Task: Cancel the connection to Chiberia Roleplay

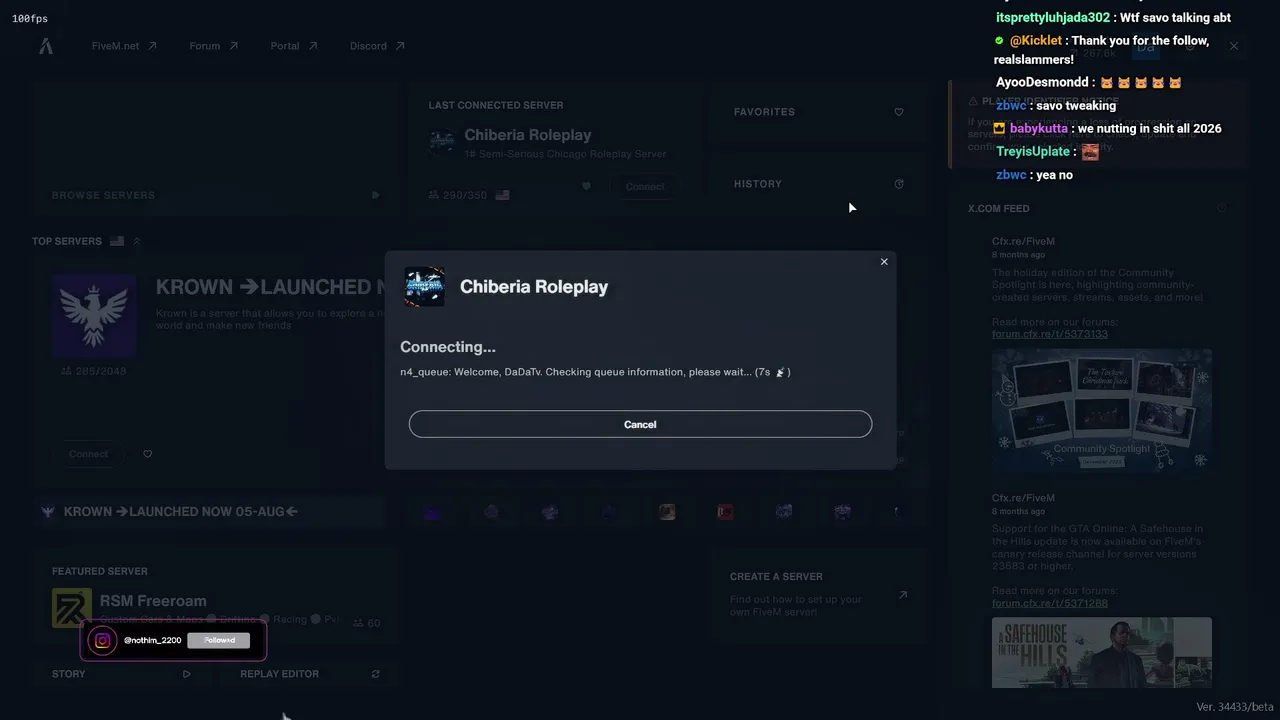Action: [x=640, y=424]
